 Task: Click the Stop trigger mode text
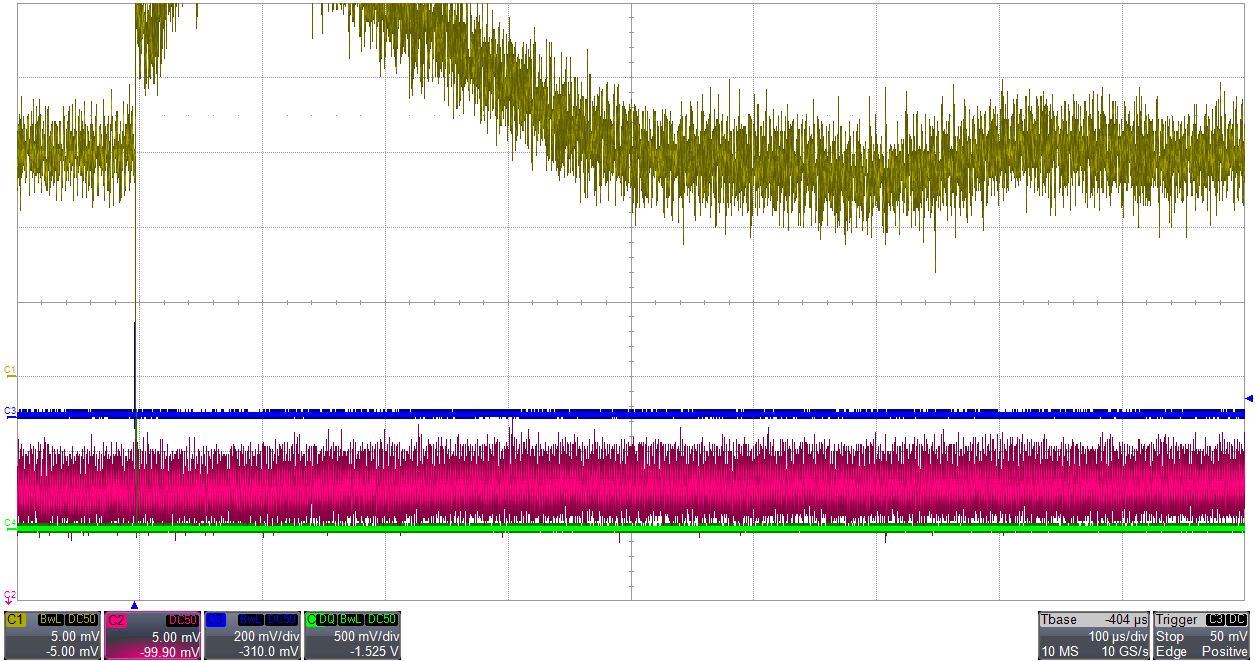click(x=1170, y=636)
